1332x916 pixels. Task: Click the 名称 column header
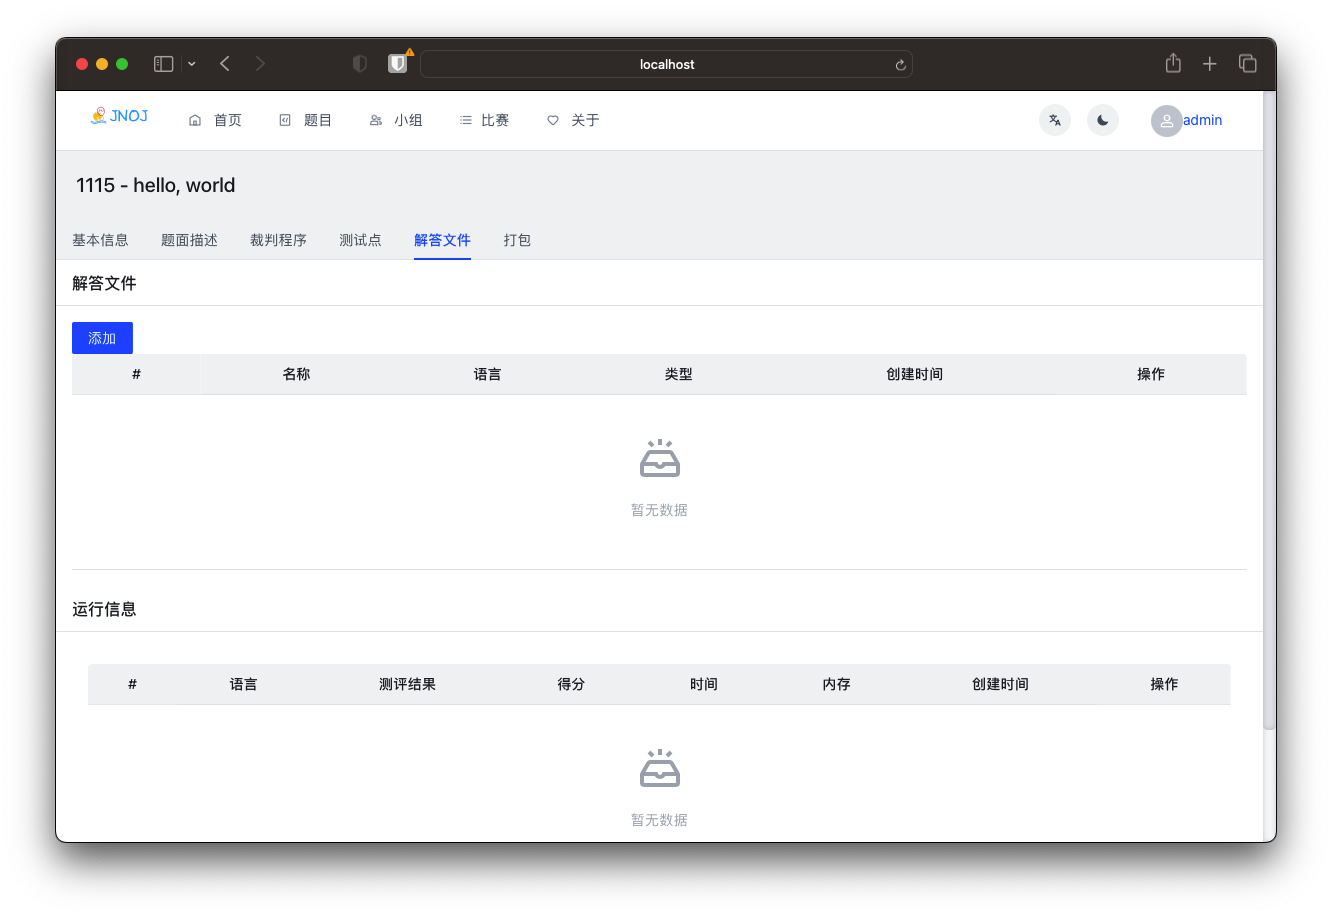point(296,374)
